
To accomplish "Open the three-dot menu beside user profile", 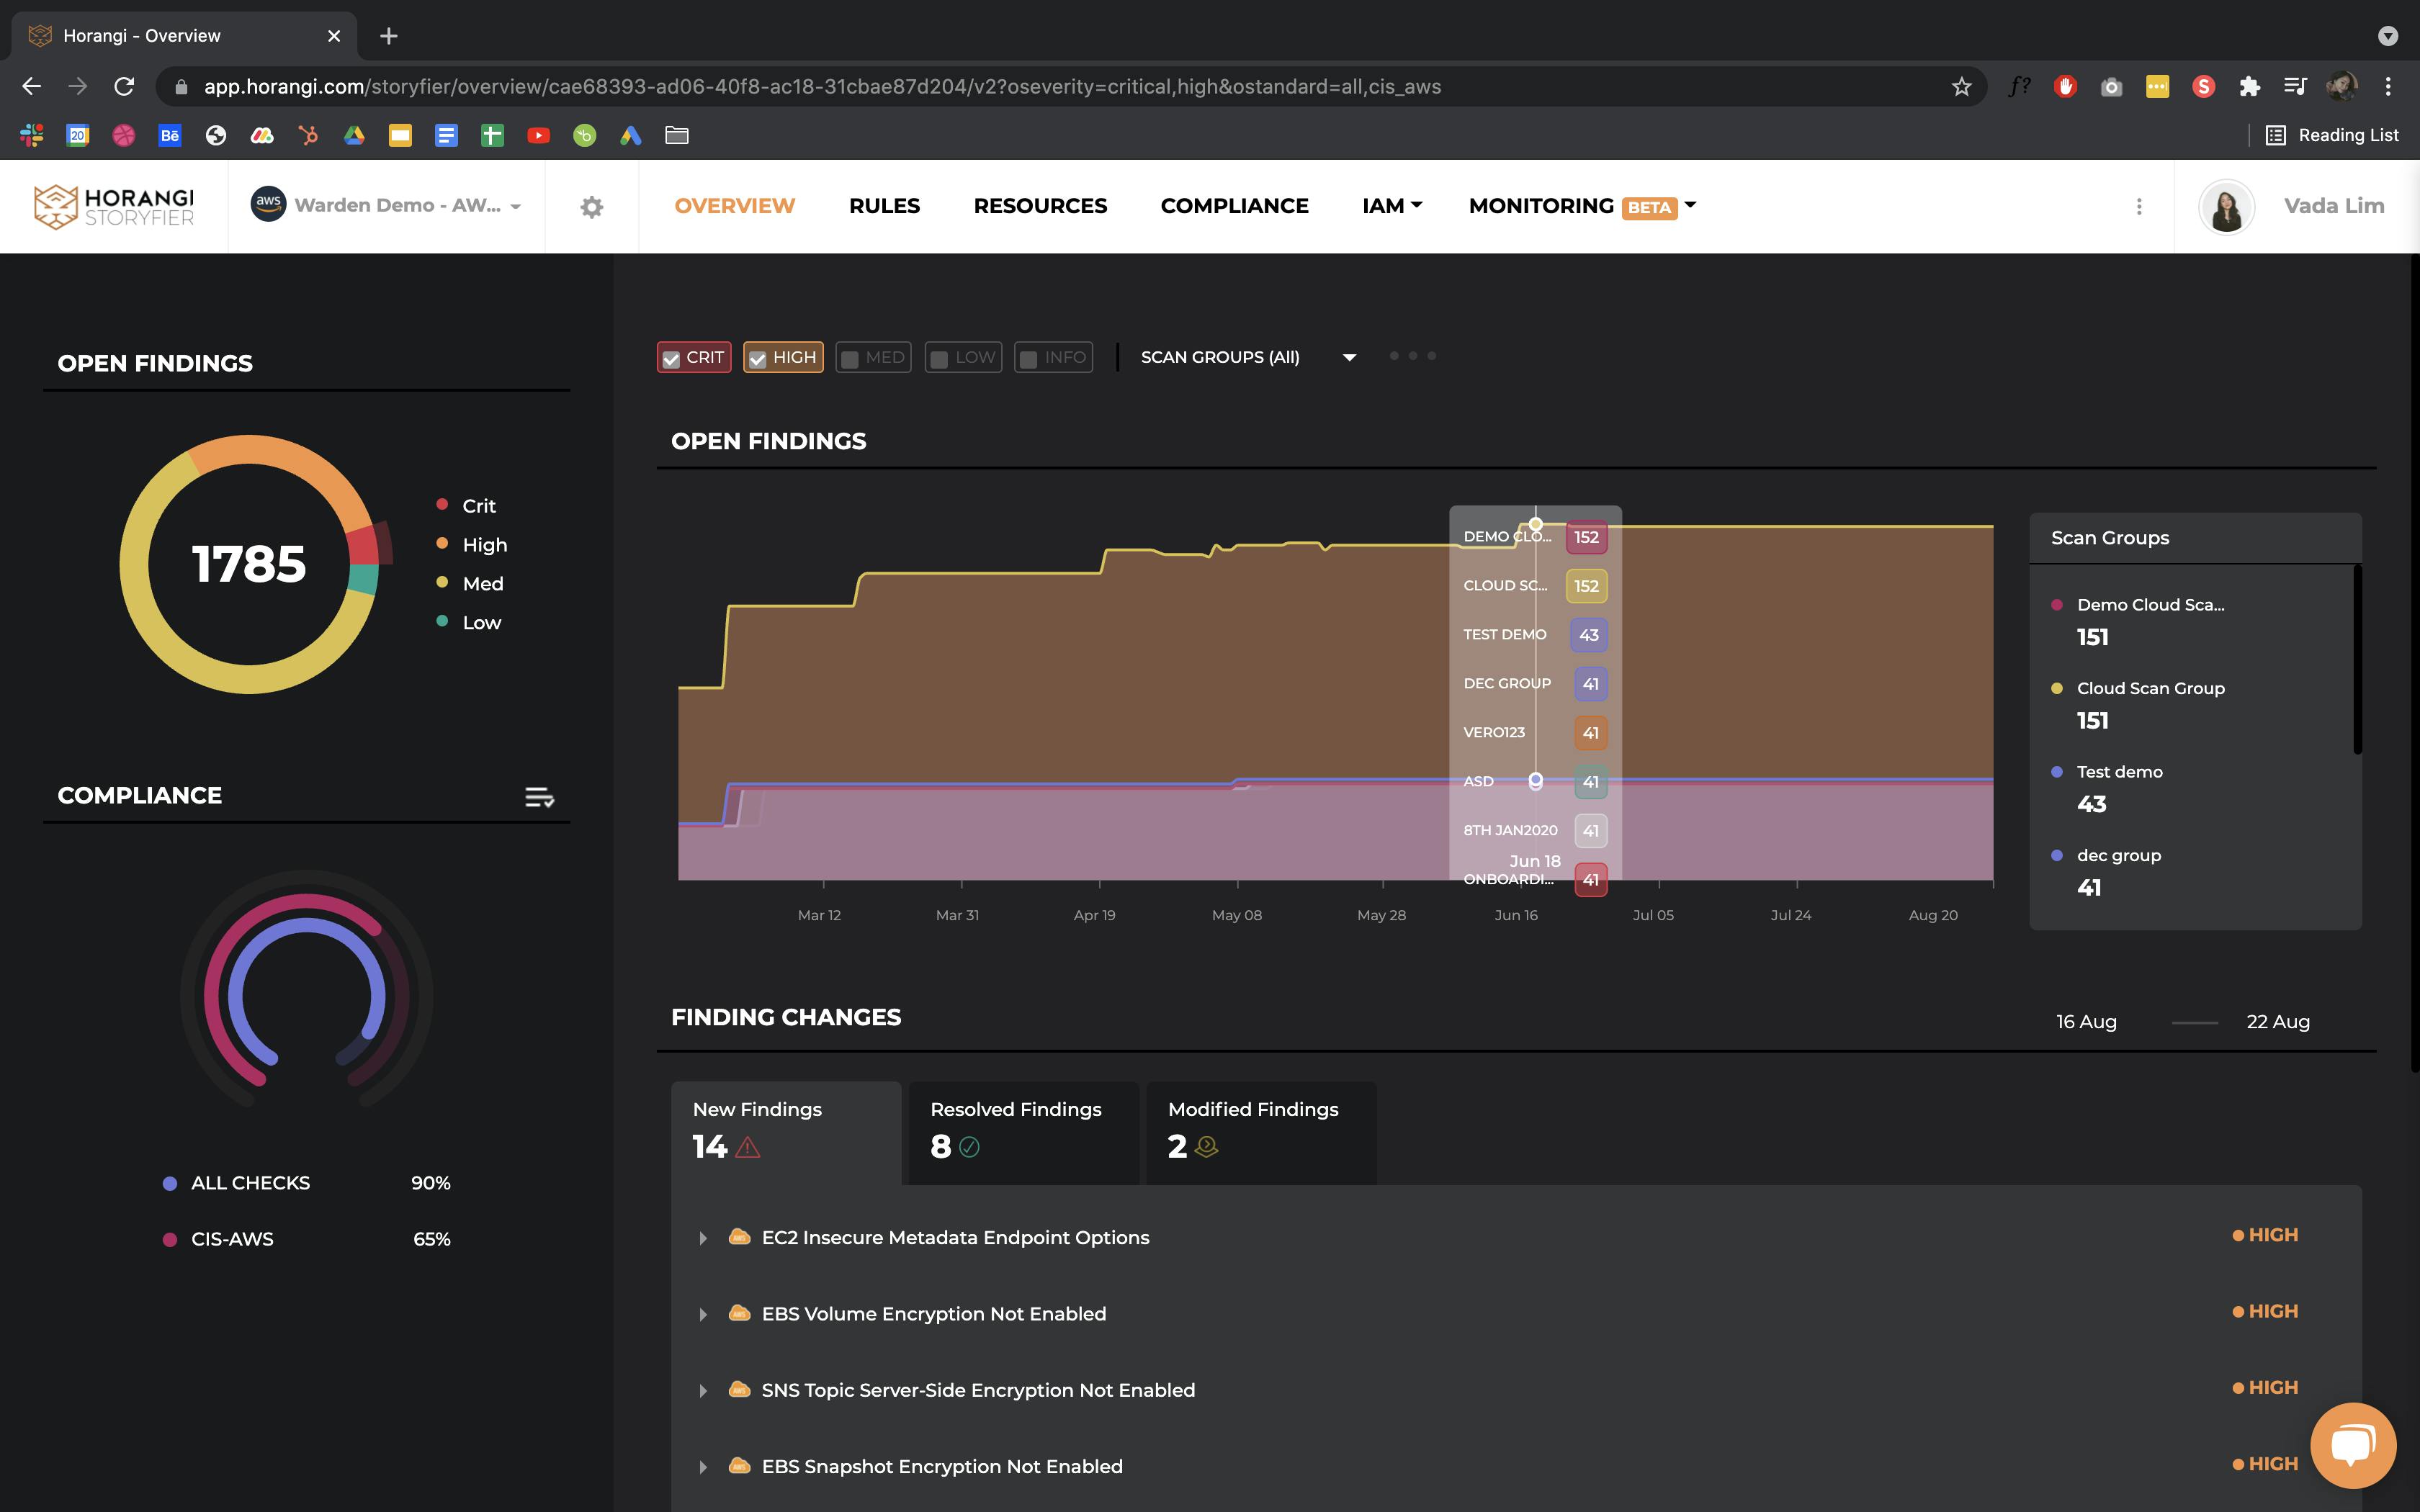I will coord(2139,206).
